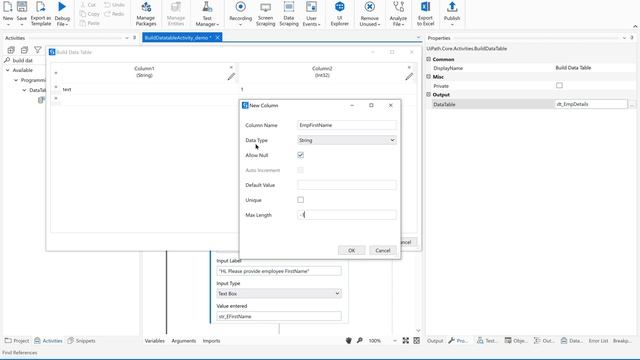Collapse the DataTable tree node
This screenshot has height=360, width=640.
[24, 90]
